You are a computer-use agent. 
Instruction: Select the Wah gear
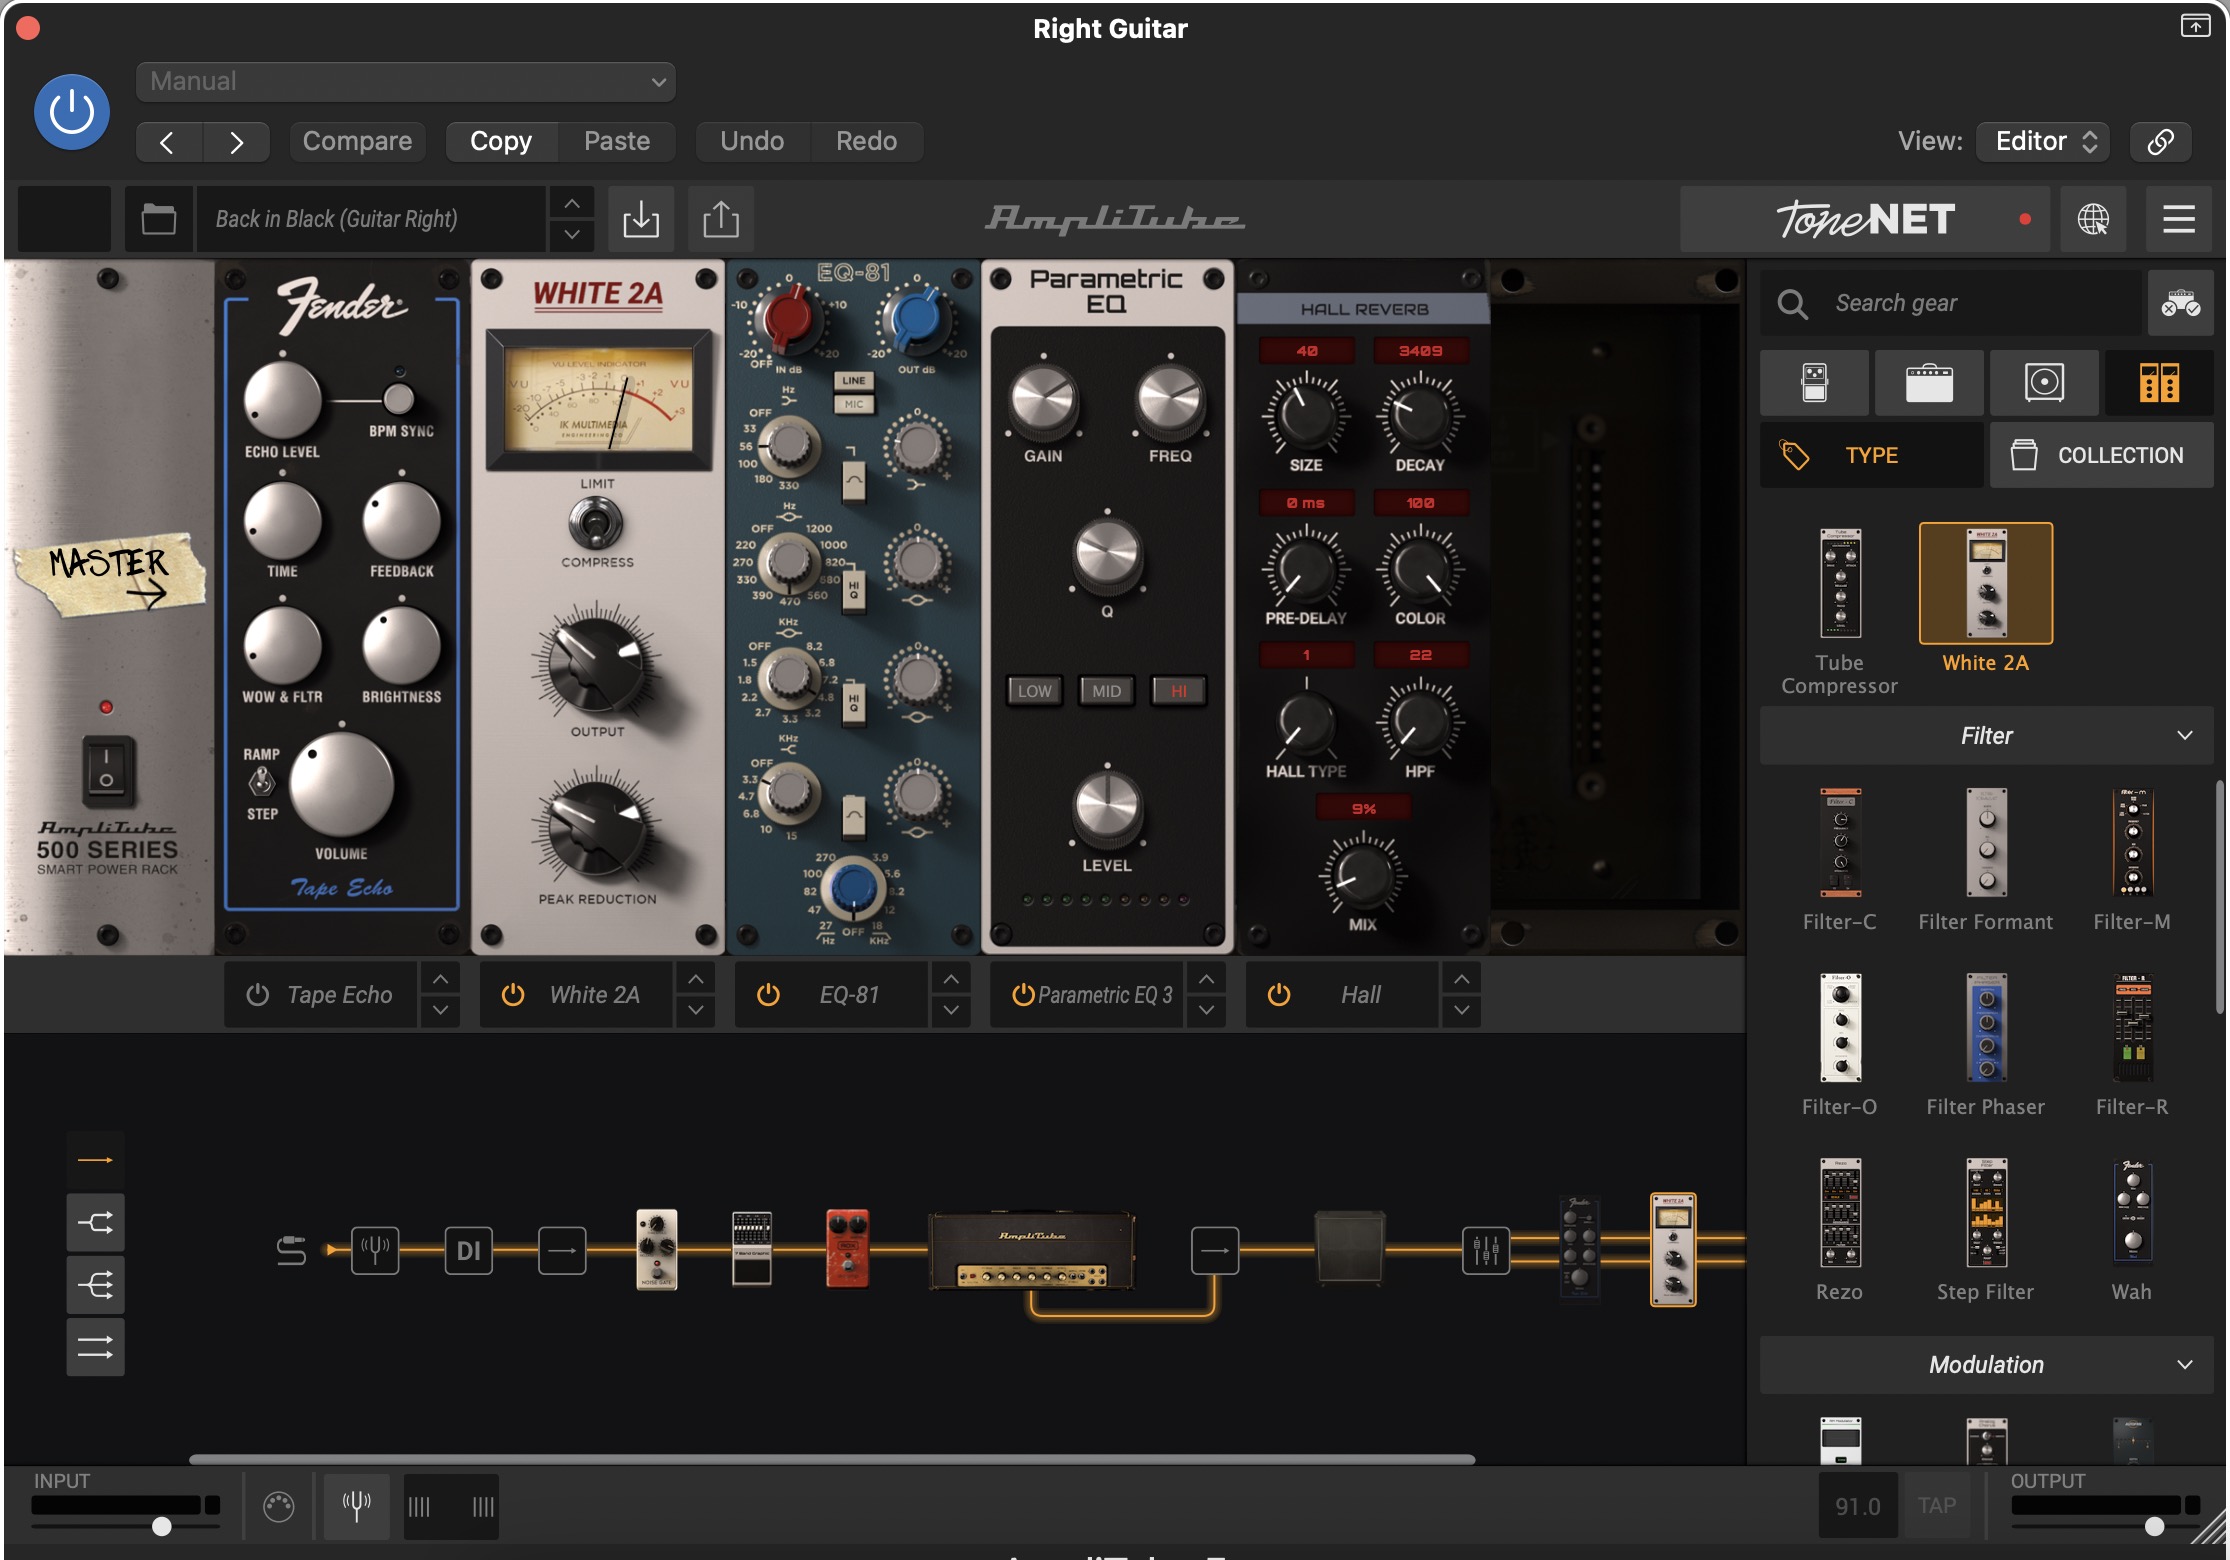pos(2132,1213)
